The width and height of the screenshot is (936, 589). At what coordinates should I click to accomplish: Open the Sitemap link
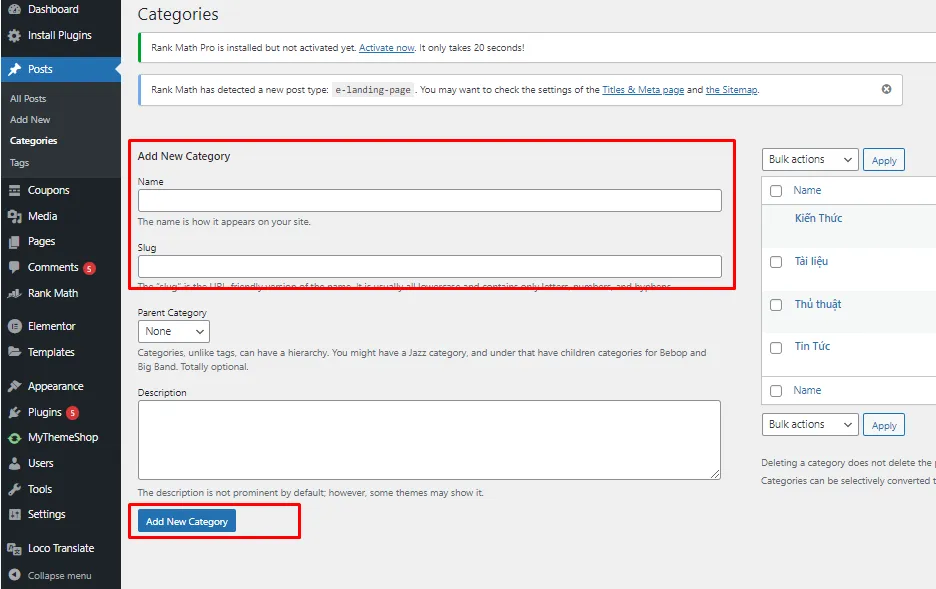point(731,90)
